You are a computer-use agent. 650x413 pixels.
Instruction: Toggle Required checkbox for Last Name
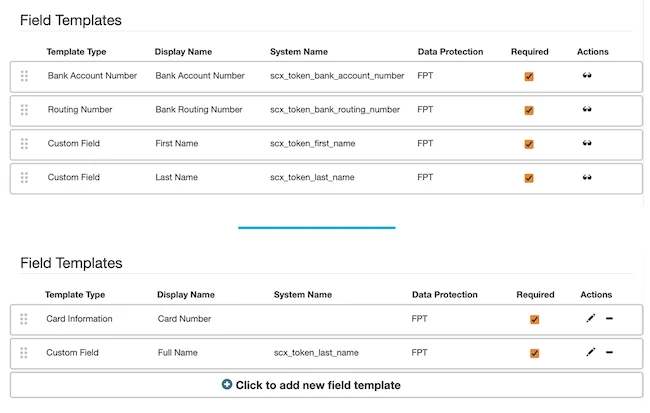[x=529, y=178]
